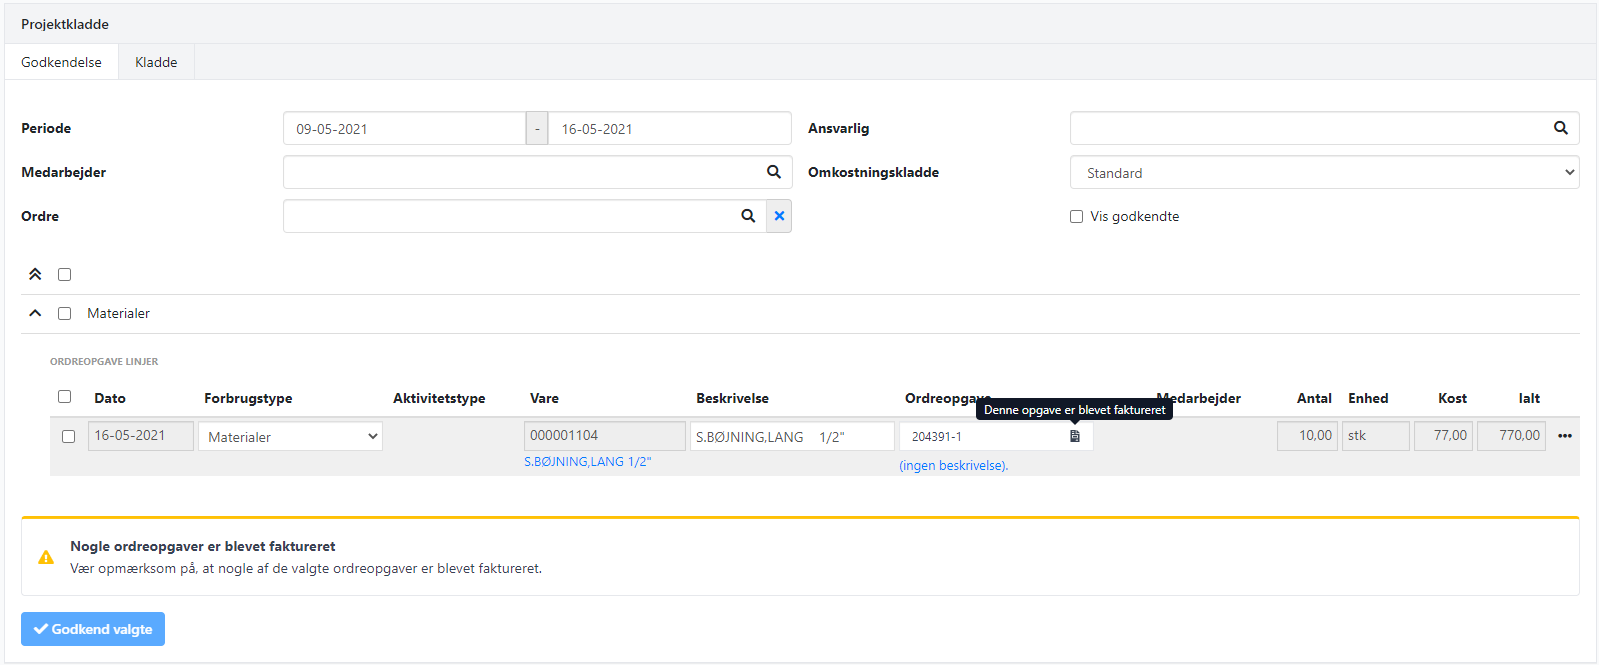
Task: Click the (ingen beskrivelse) link
Action: coord(953,465)
